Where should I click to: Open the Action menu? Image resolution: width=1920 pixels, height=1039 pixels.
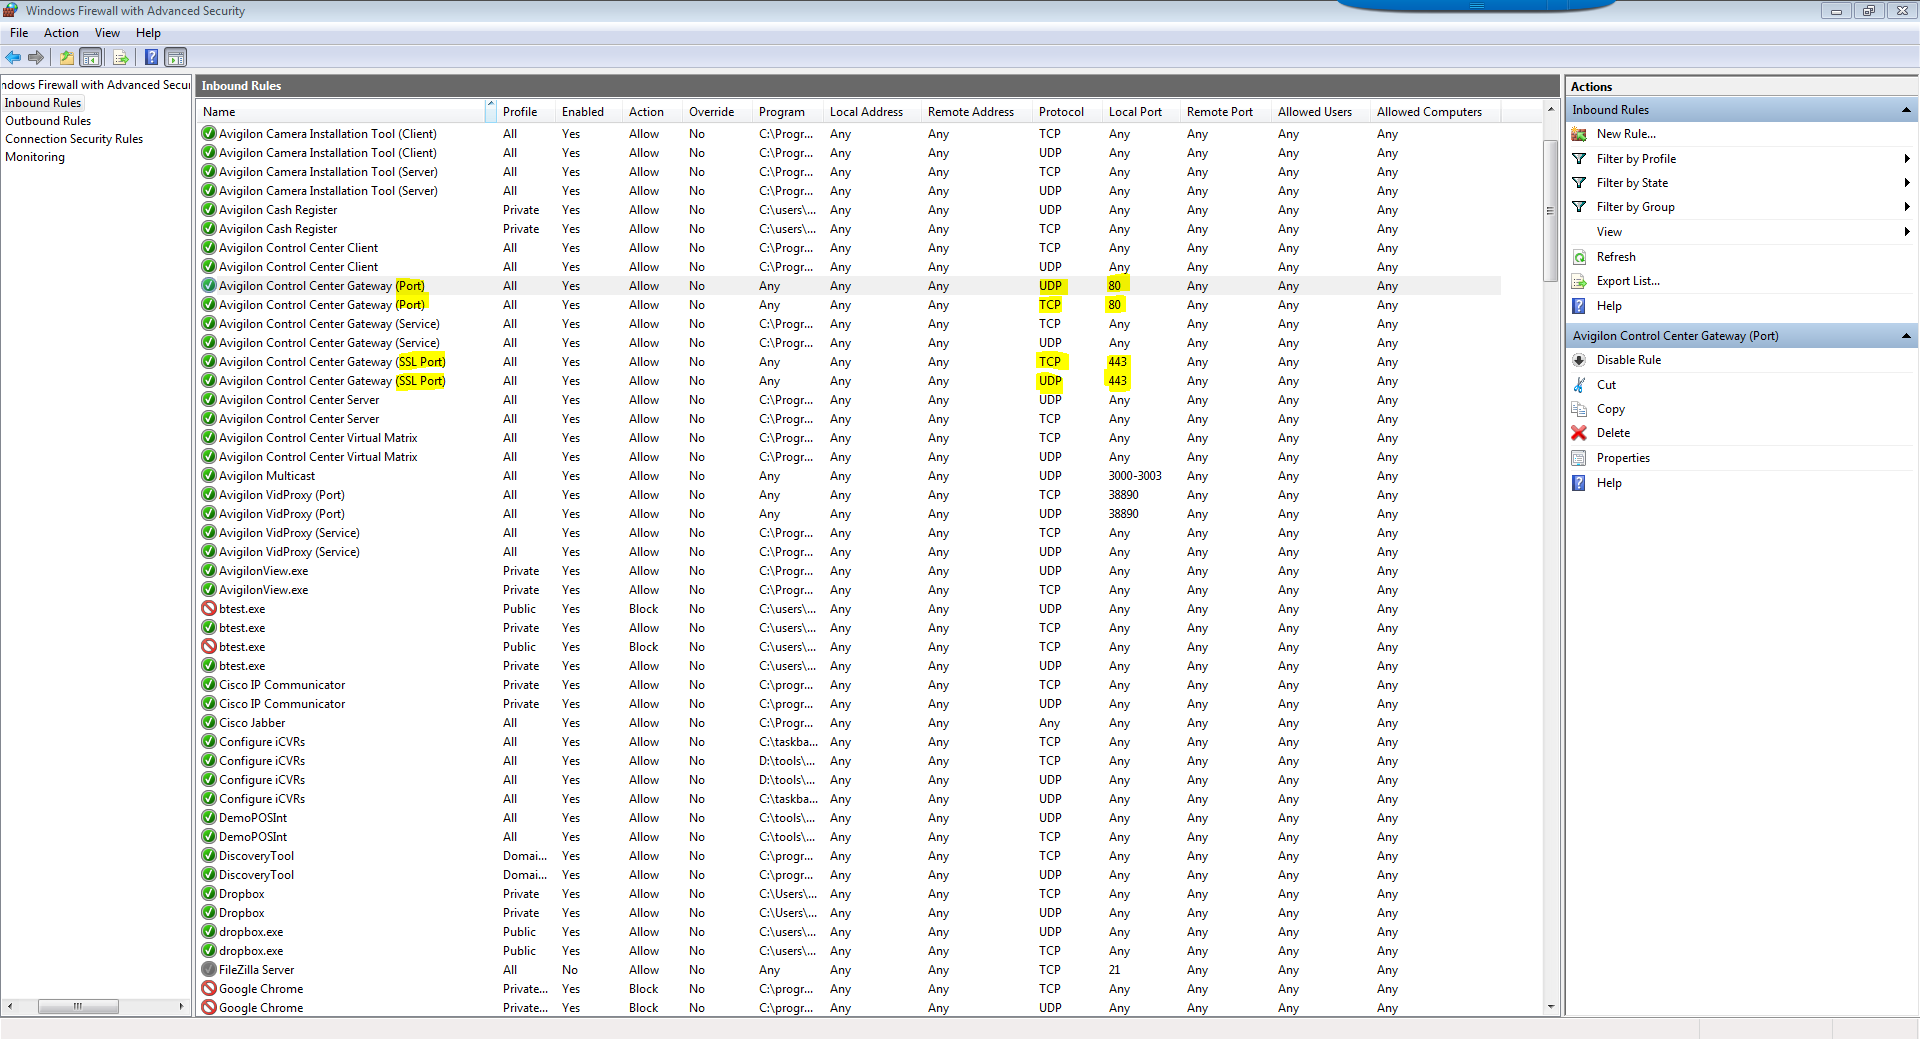pos(61,33)
